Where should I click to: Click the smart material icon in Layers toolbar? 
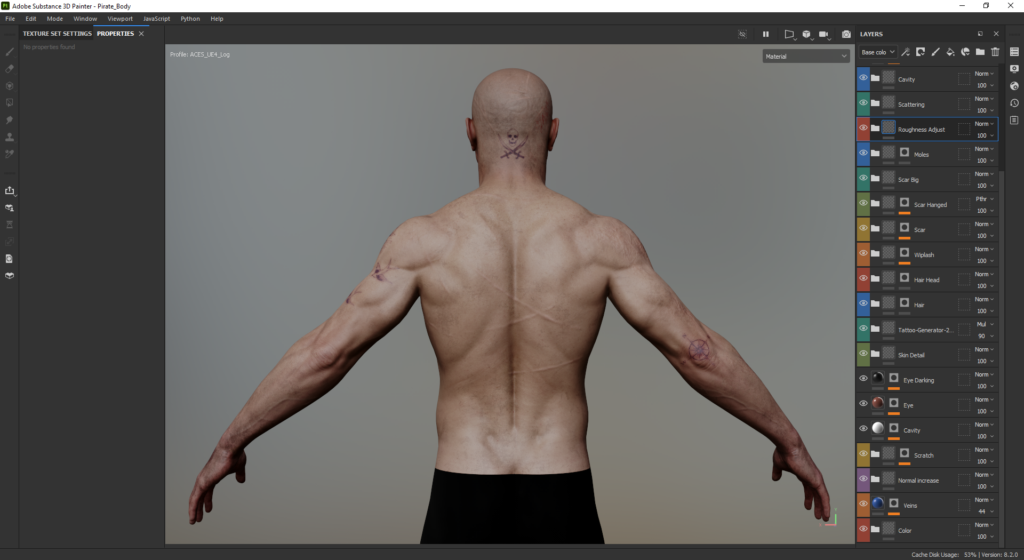coord(965,52)
